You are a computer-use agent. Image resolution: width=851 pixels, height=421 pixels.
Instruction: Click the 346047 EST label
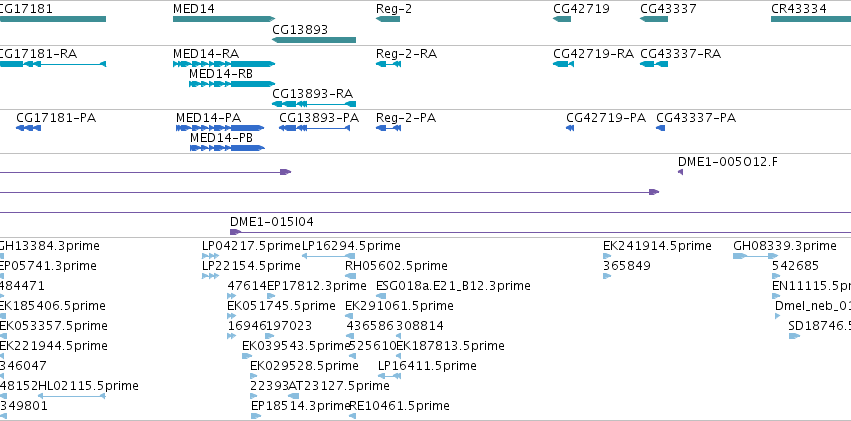[23, 366]
